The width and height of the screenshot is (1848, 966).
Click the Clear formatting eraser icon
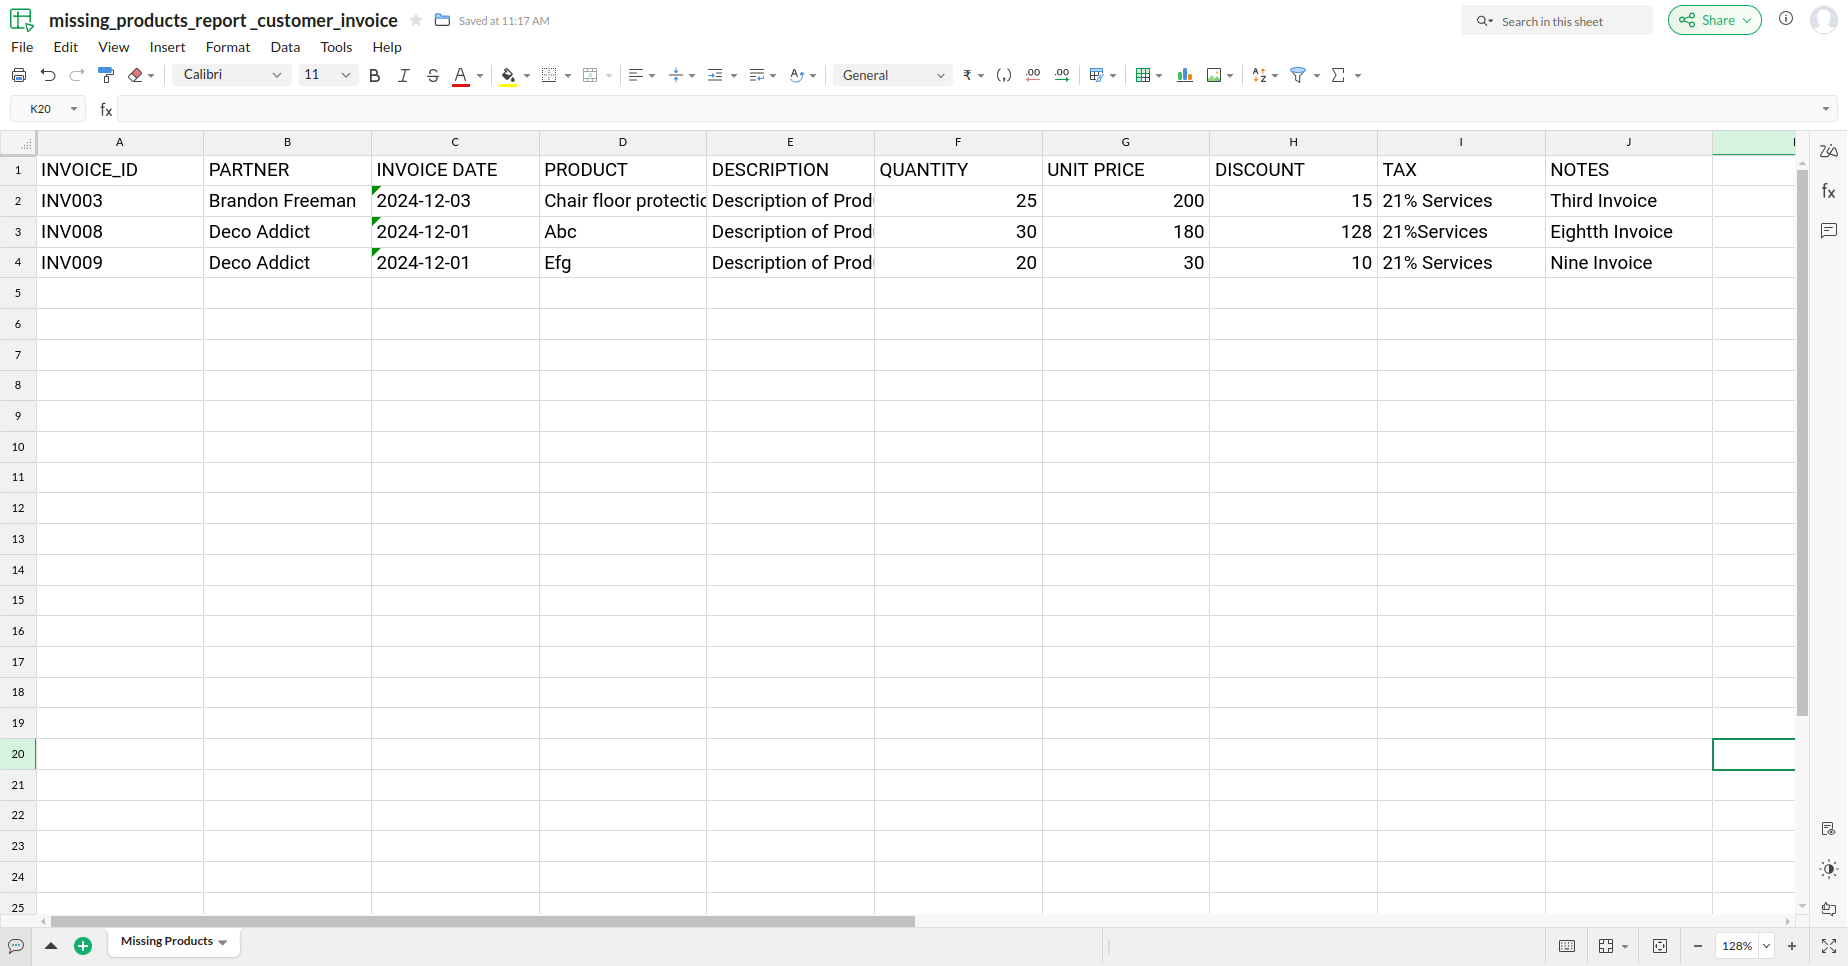[136, 75]
